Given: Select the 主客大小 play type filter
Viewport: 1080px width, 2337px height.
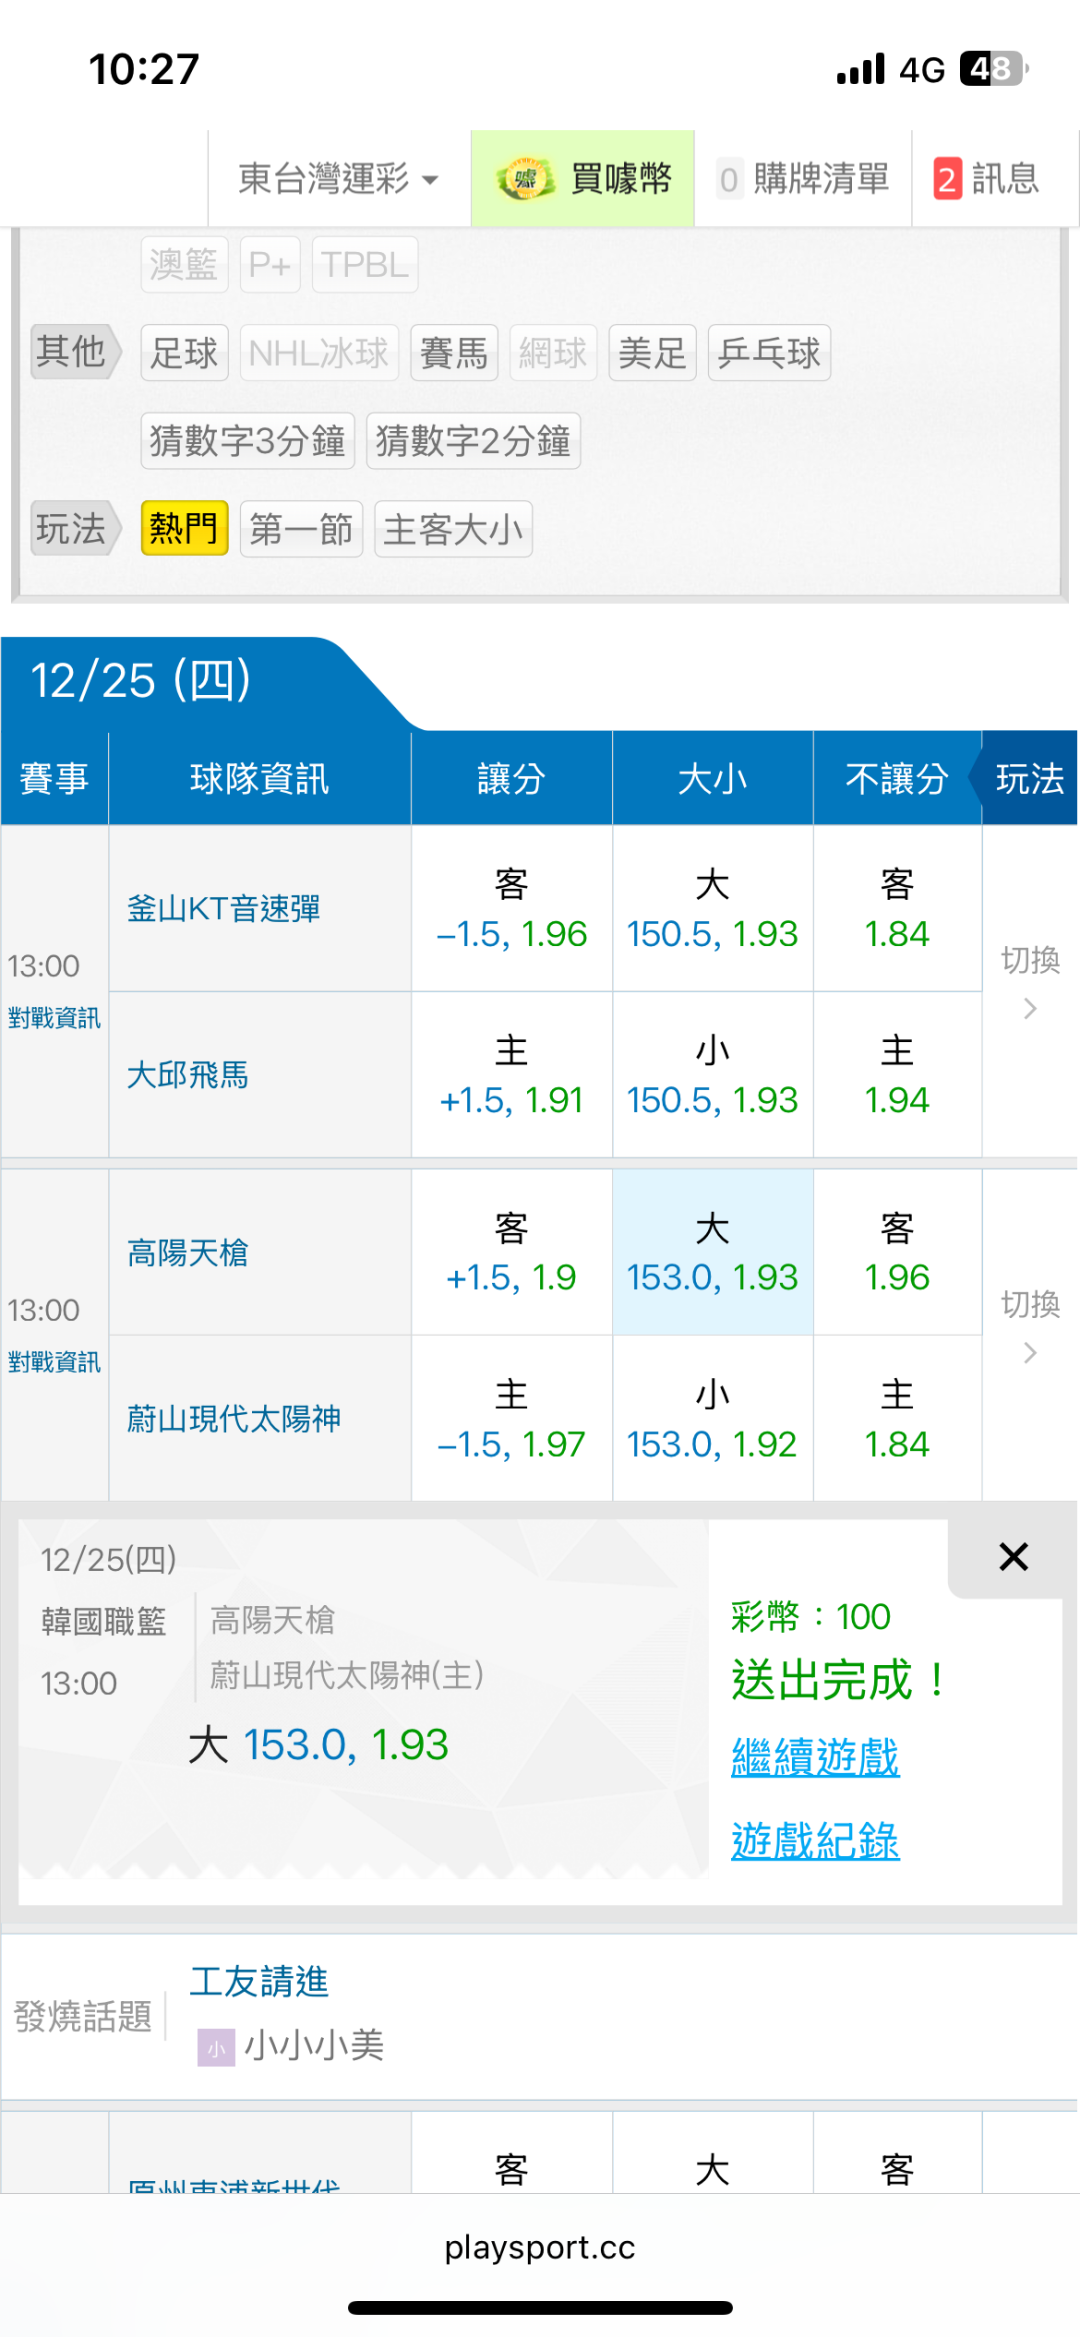Looking at the screenshot, I should pyautogui.click(x=453, y=529).
